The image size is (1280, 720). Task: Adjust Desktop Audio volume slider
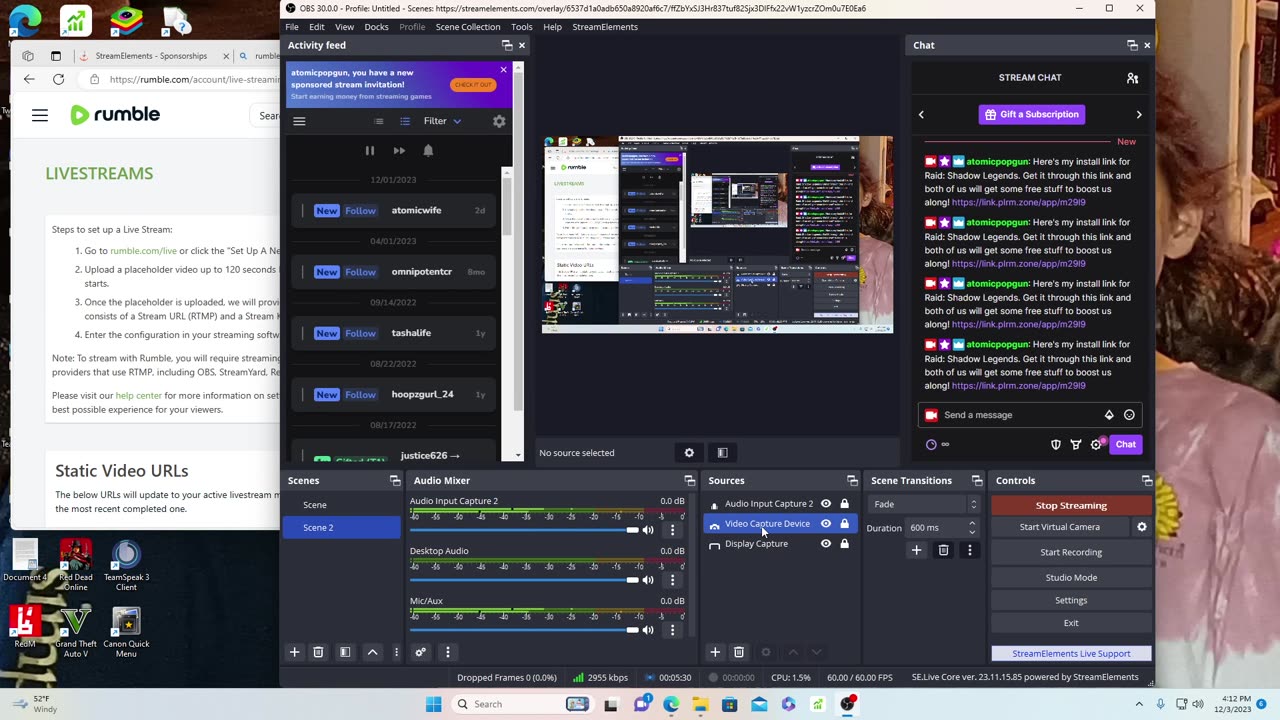pyautogui.click(x=524, y=580)
